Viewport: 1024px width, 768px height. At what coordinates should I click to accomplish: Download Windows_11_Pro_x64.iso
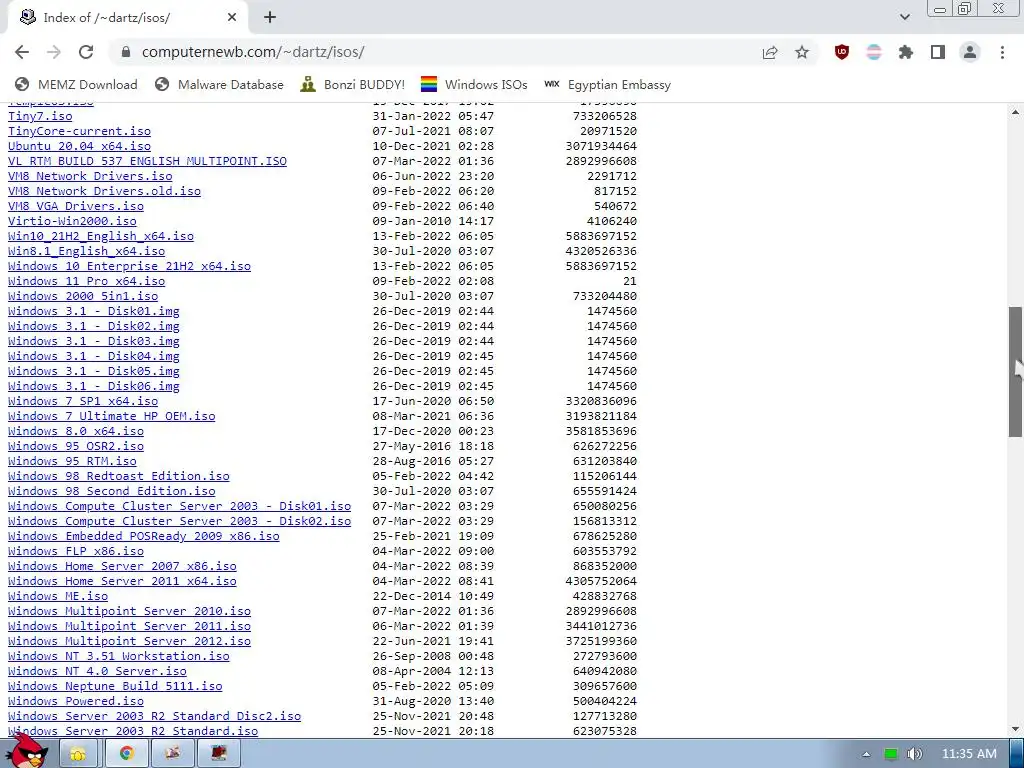(x=86, y=281)
